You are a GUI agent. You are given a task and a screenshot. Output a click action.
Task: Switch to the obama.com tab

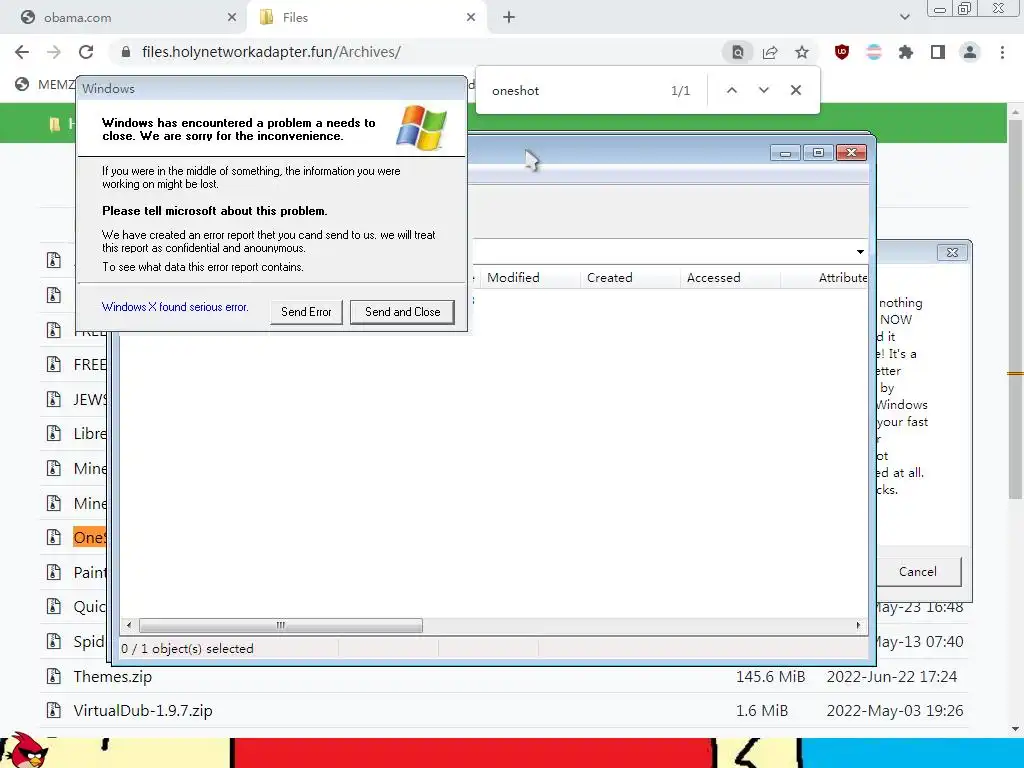(124, 18)
